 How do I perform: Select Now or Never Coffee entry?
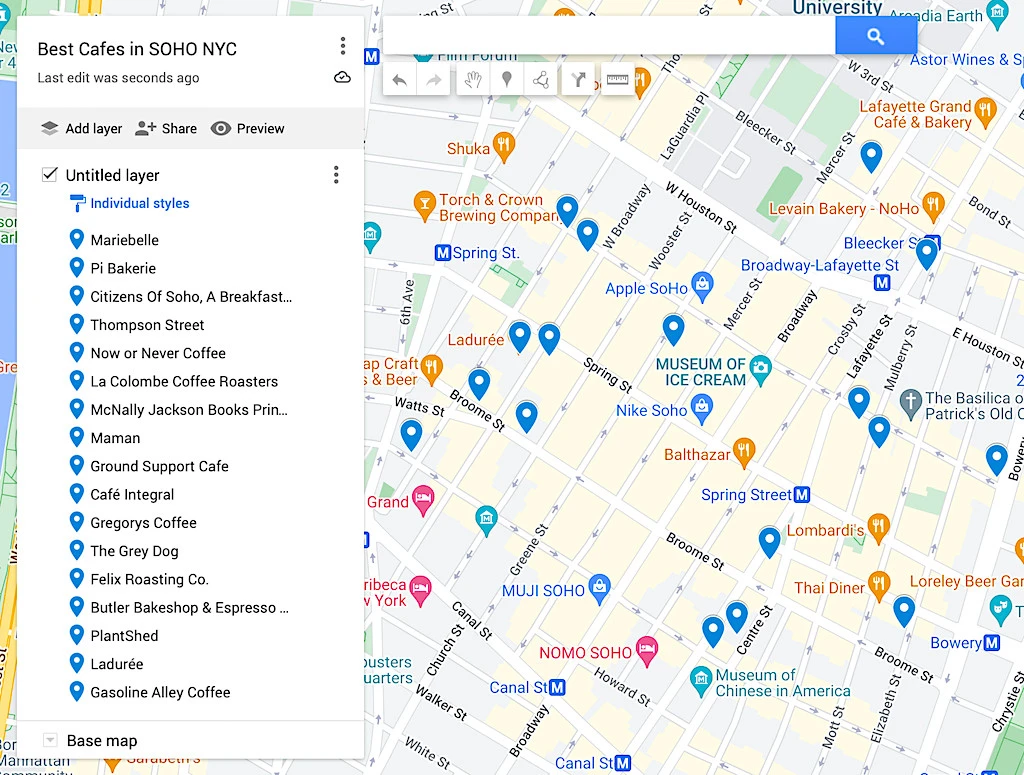158,353
